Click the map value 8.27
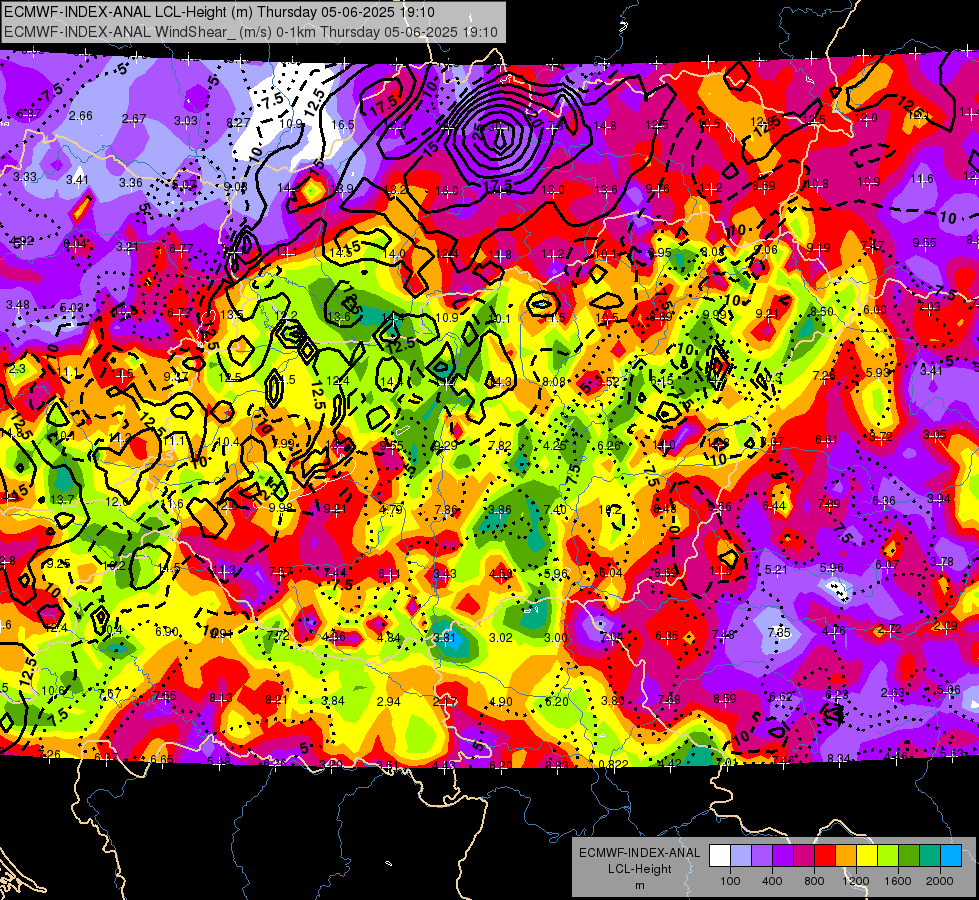The height and width of the screenshot is (900, 979). click(238, 123)
